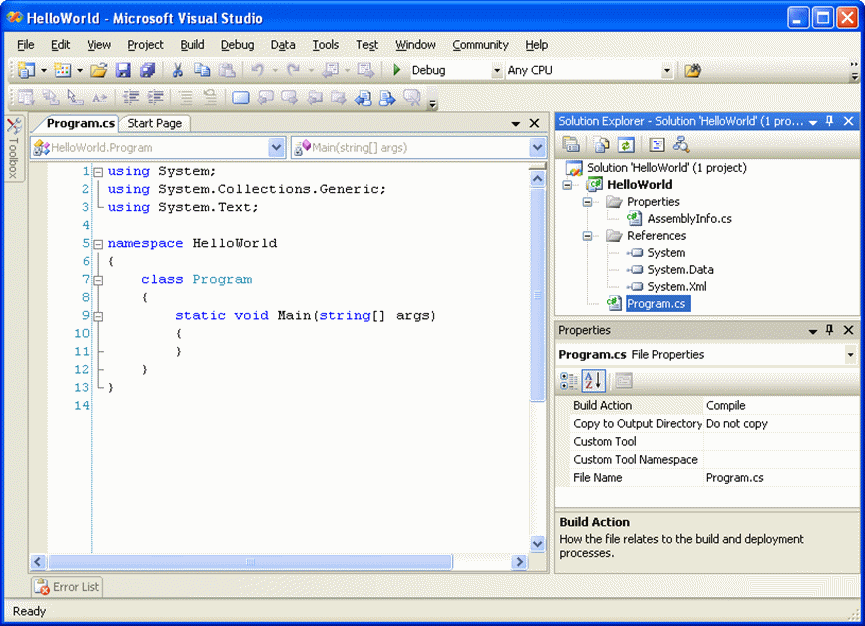Viewport: 865px width, 626px height.
Task: Switch to the Start Page tab
Action: pyautogui.click(x=154, y=123)
